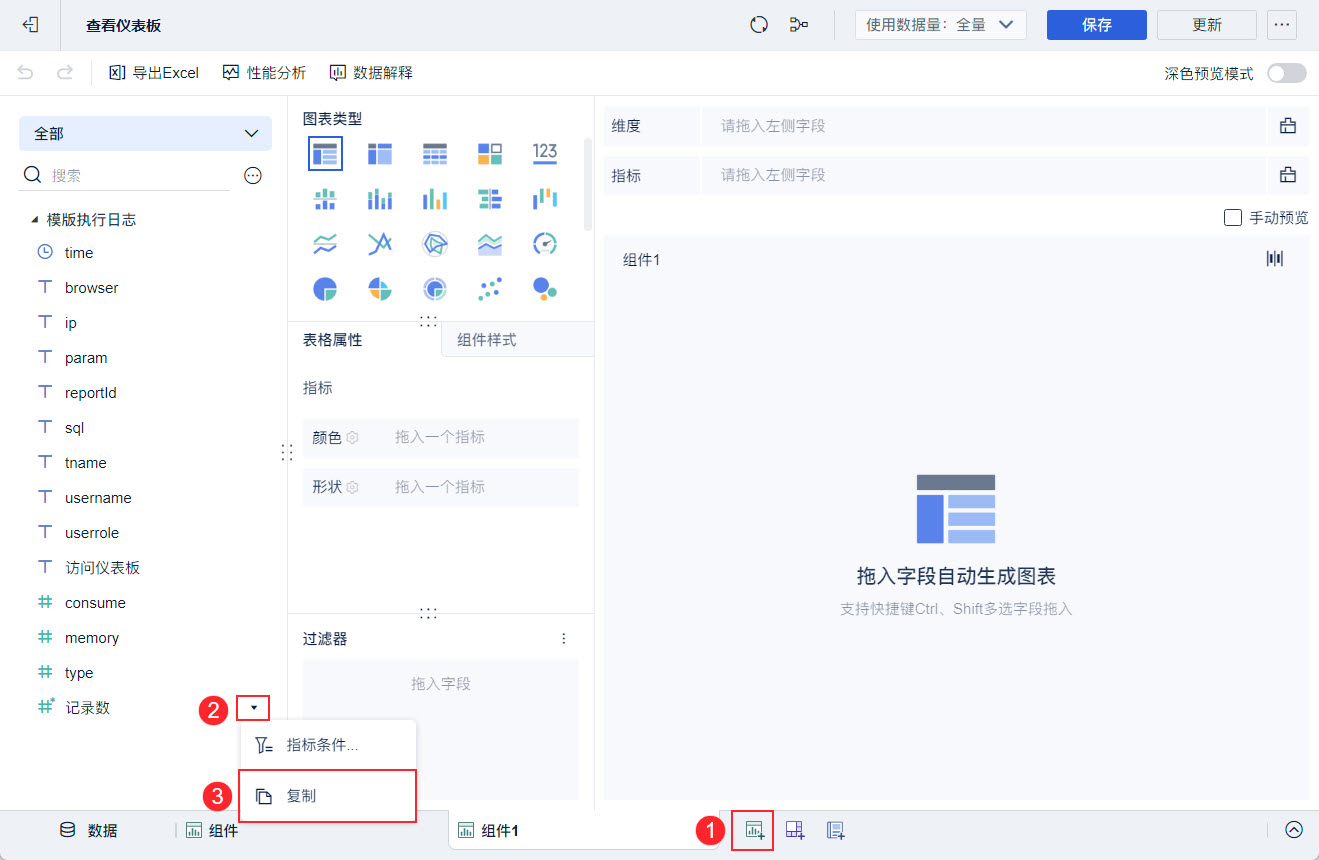Screen dimensions: 1319x860
Task: Click 导出Excel in the toolbar
Action: (x=154, y=73)
